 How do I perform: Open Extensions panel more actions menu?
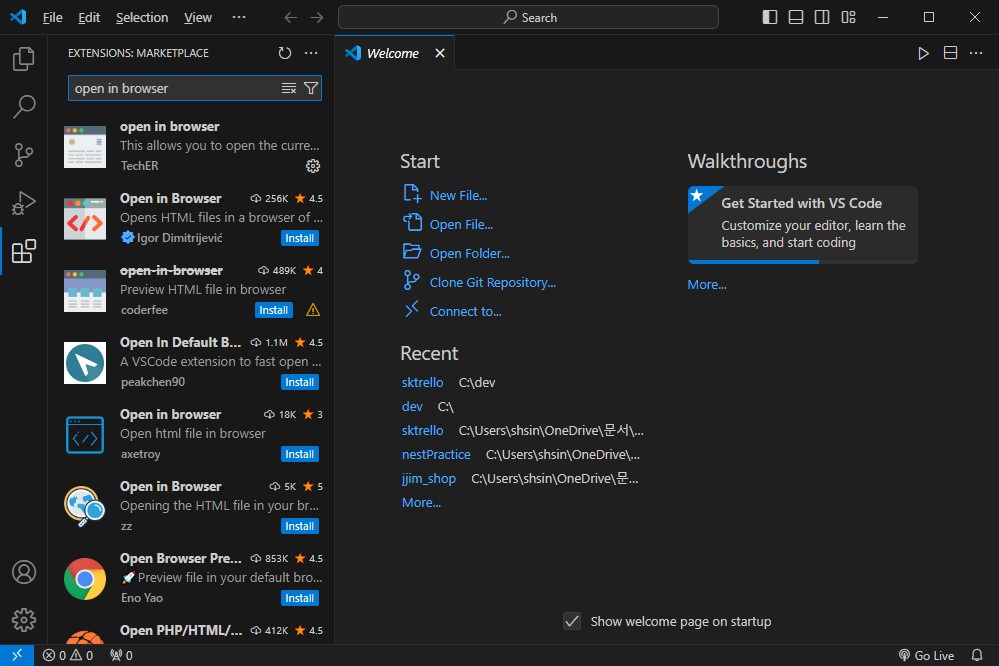(x=311, y=53)
